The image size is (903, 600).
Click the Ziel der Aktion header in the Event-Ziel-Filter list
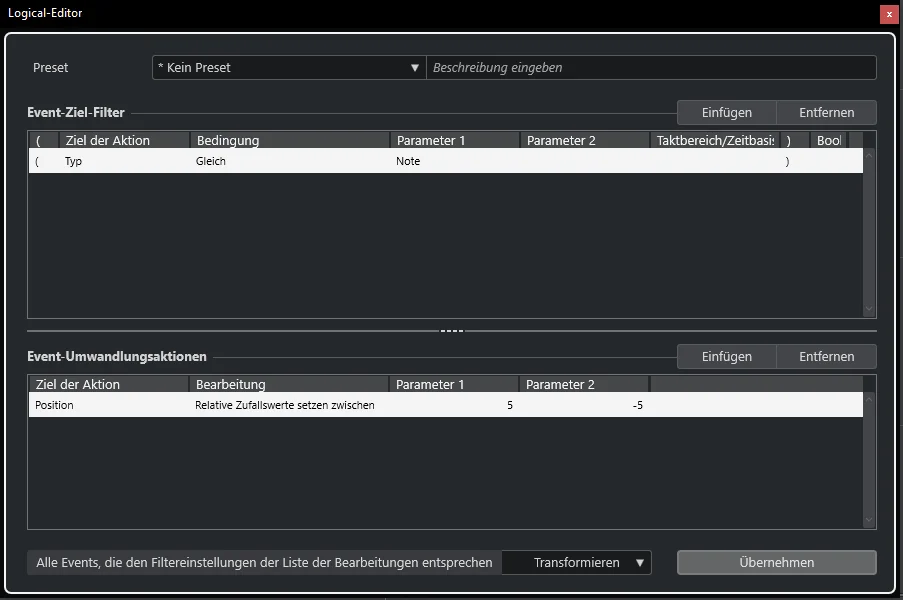pyautogui.click(x=124, y=140)
